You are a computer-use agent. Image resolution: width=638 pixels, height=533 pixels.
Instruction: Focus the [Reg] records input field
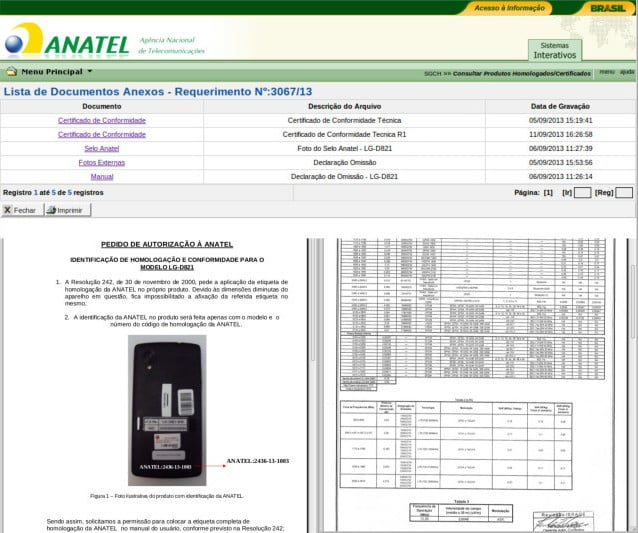coord(623,192)
